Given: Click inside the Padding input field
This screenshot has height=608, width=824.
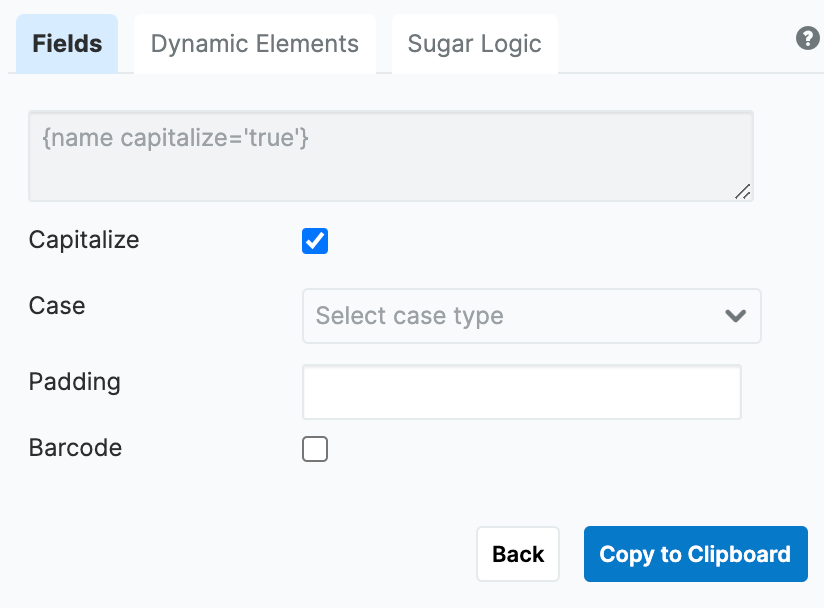Looking at the screenshot, I should click(x=521, y=391).
